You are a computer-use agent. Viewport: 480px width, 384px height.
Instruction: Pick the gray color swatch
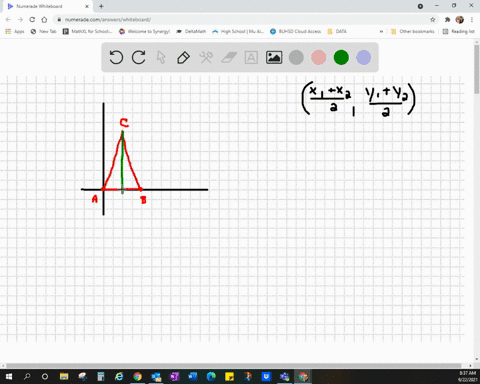pos(296,57)
